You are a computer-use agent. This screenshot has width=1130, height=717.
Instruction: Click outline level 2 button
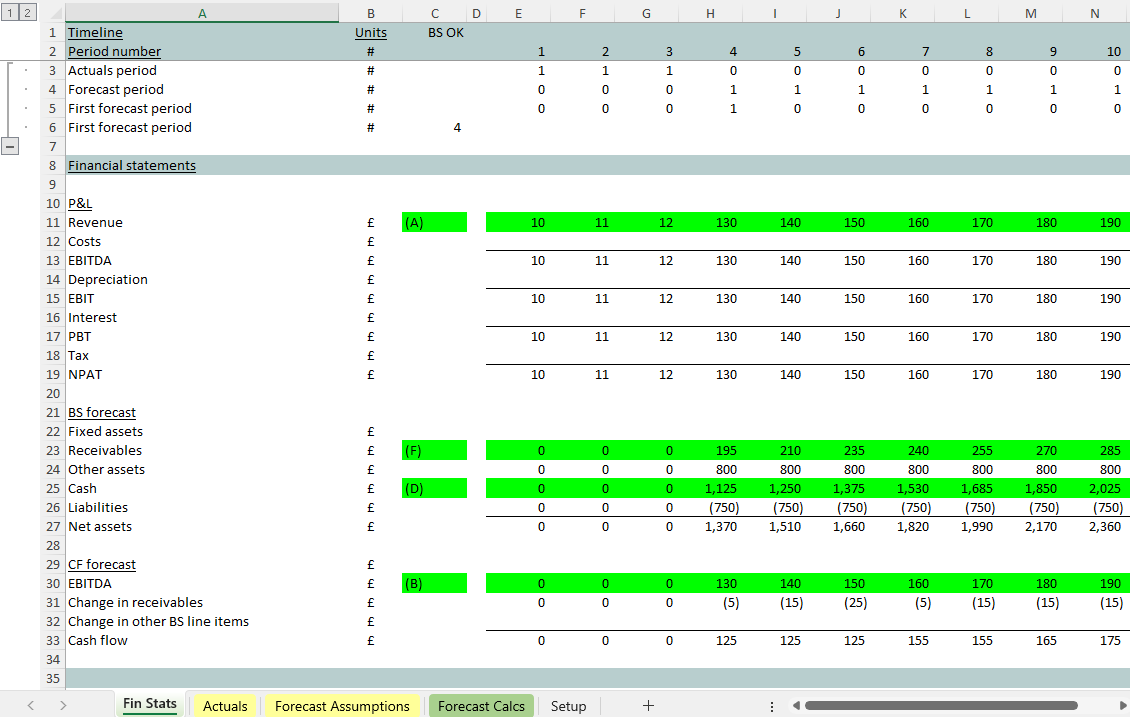click(x=28, y=12)
